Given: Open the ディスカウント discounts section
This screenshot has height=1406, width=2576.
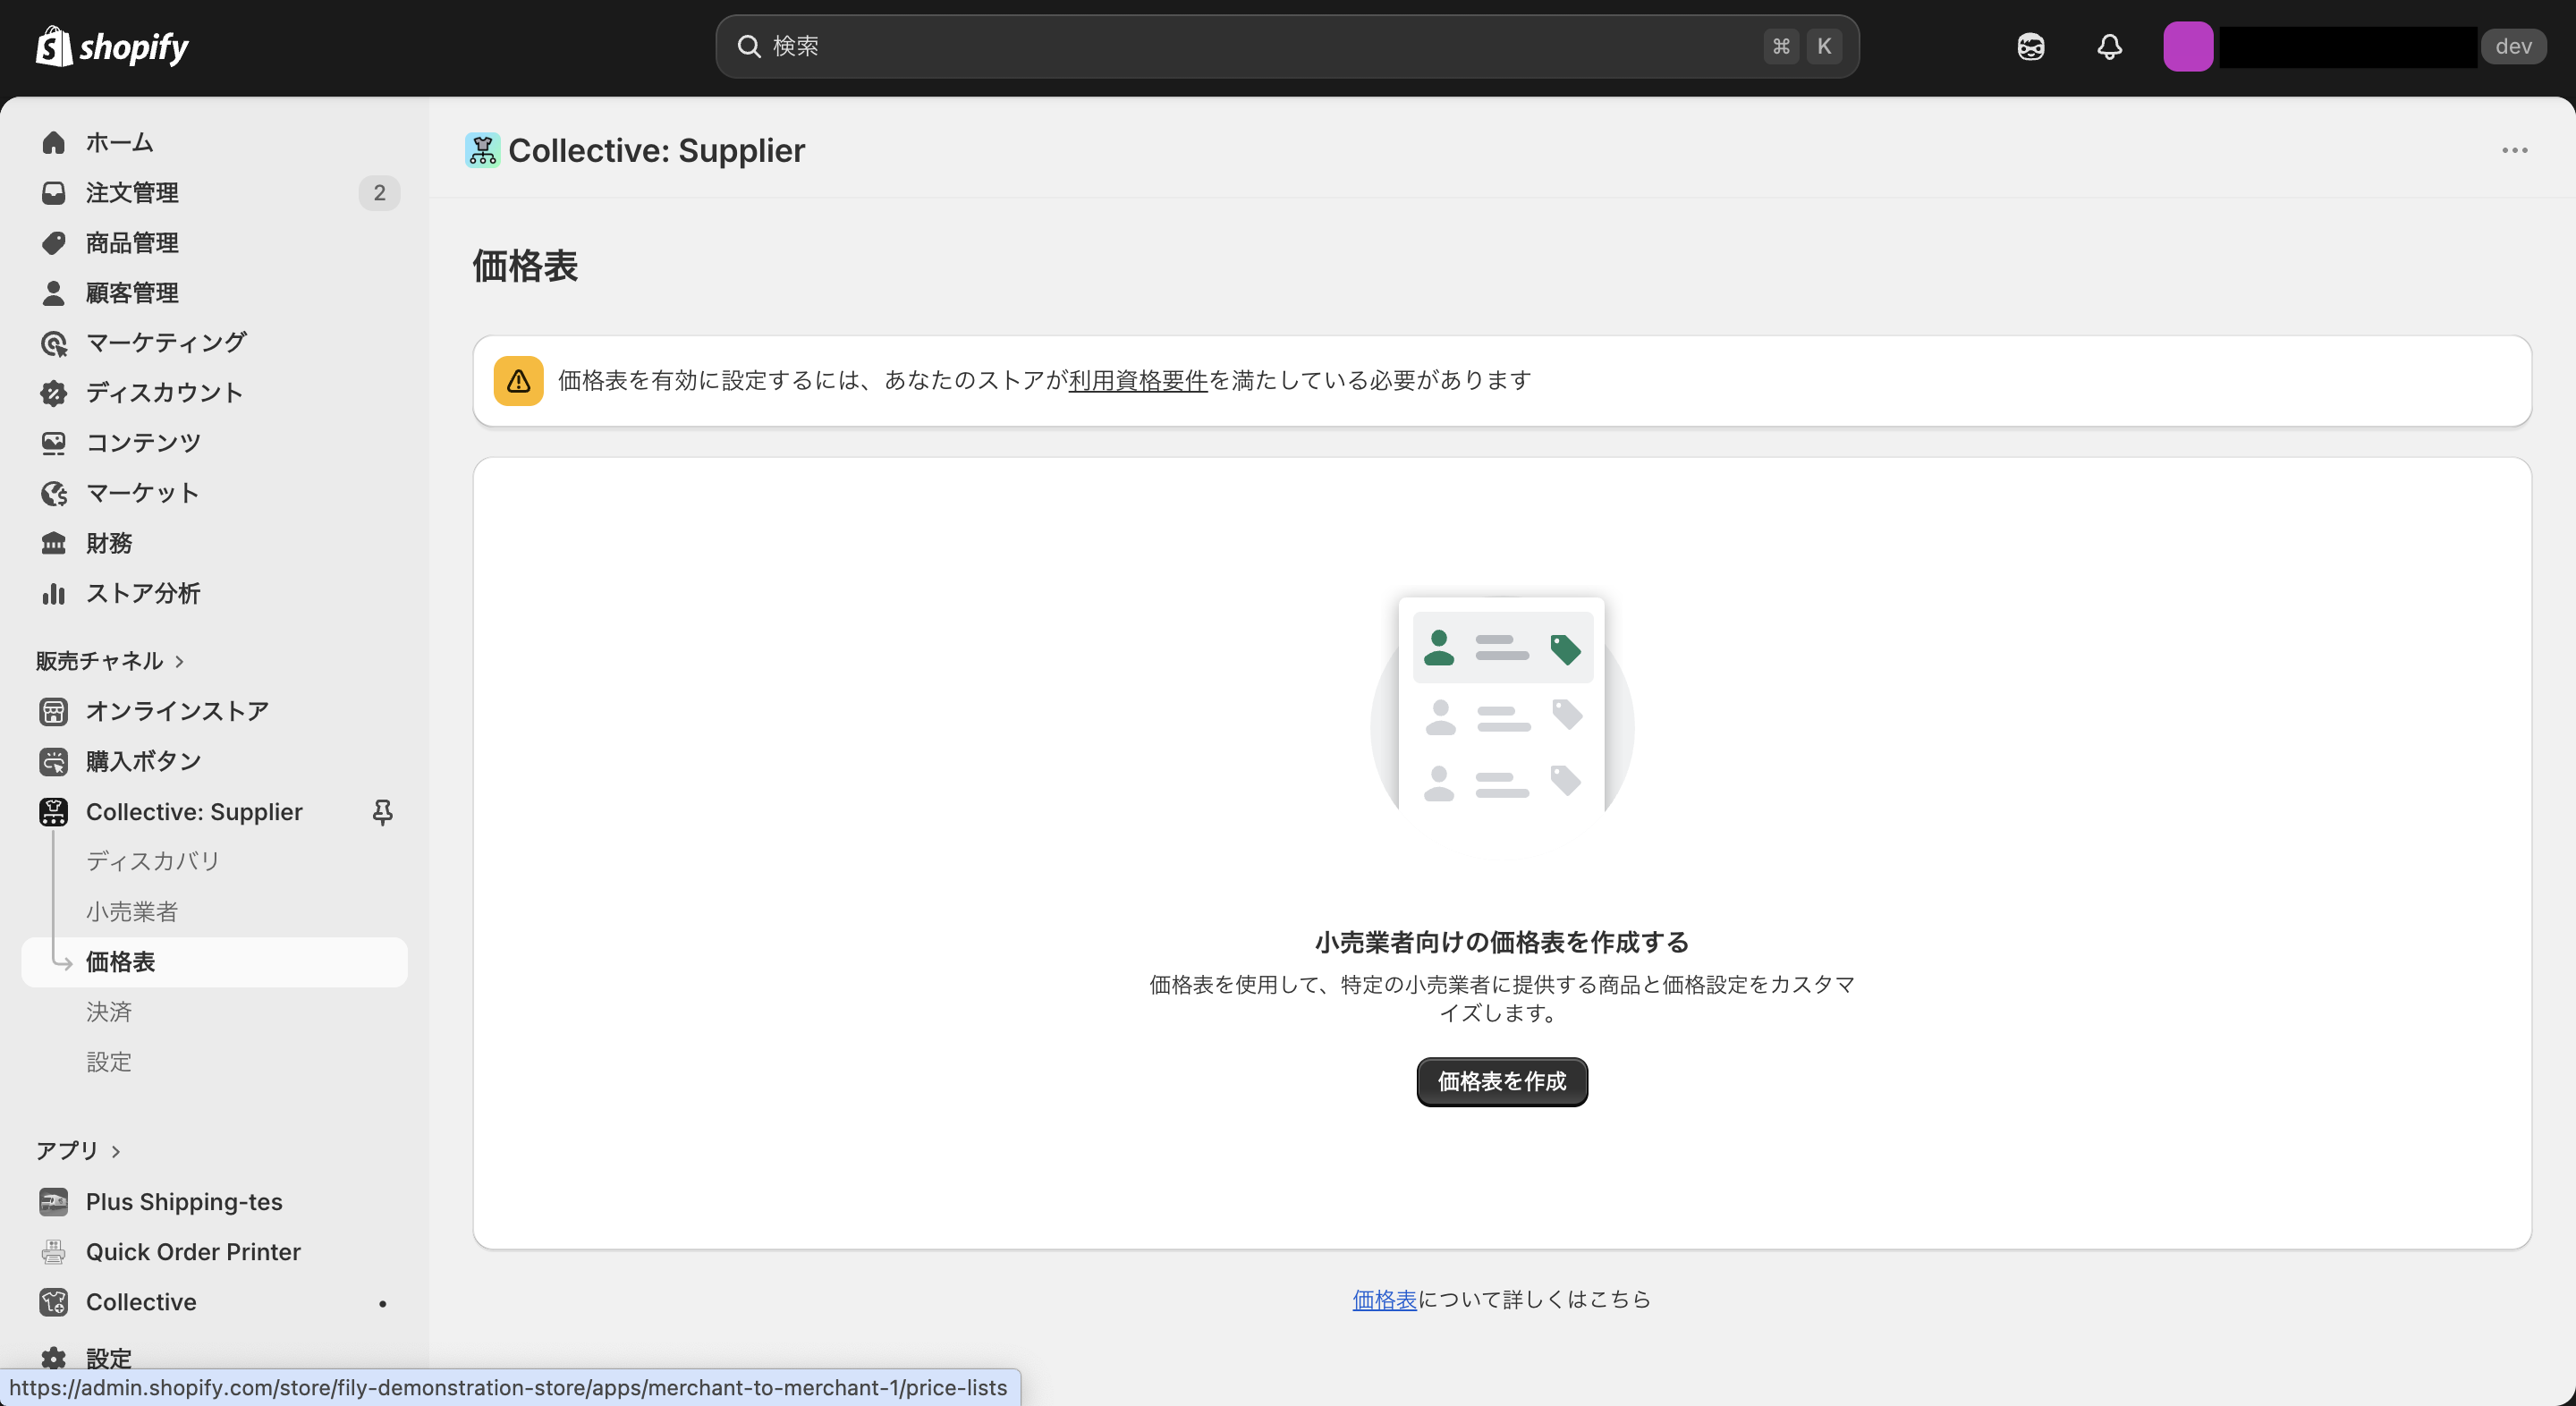Looking at the screenshot, I should point(53,392).
